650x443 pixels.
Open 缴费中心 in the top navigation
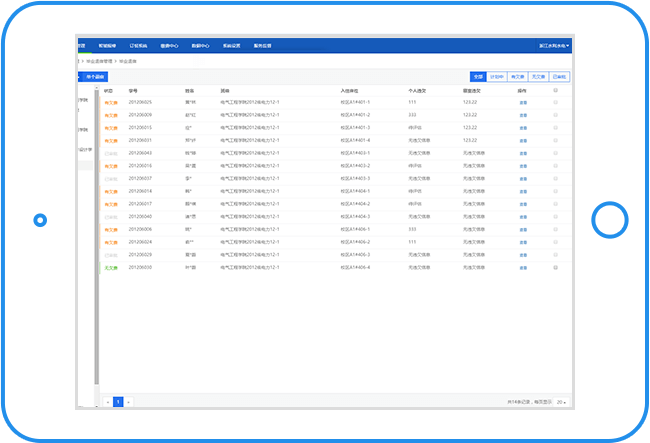click(169, 46)
